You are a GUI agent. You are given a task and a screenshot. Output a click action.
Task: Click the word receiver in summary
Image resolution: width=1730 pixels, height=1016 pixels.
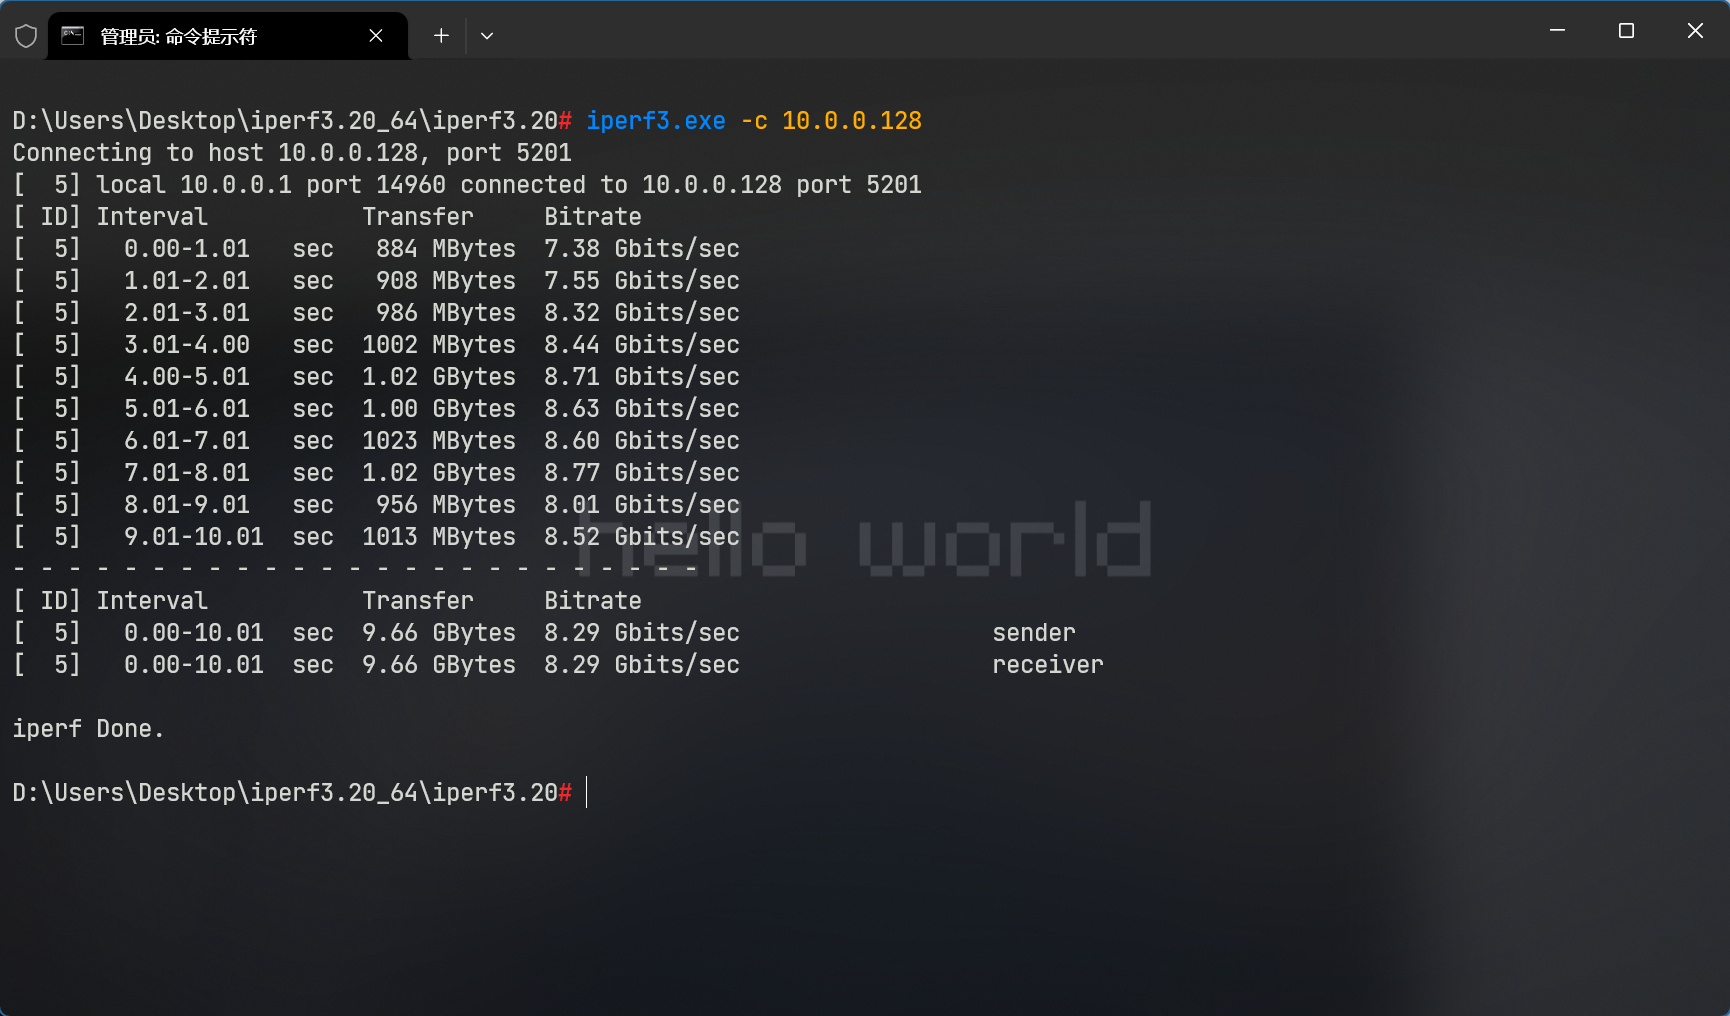point(1047,665)
